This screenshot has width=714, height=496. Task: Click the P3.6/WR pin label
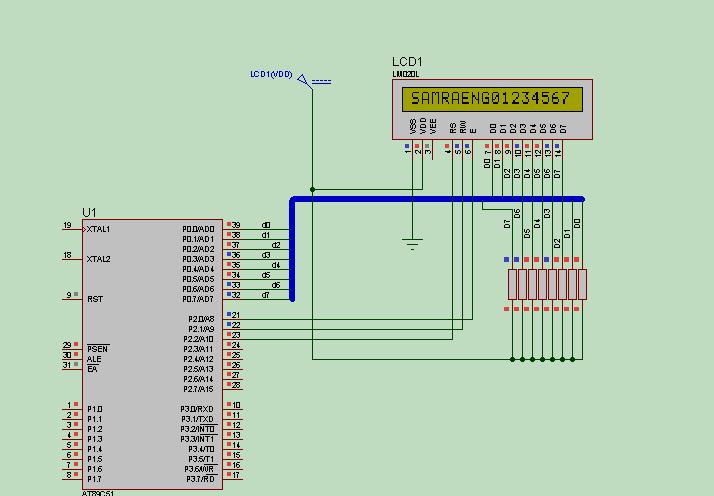click(x=199, y=469)
